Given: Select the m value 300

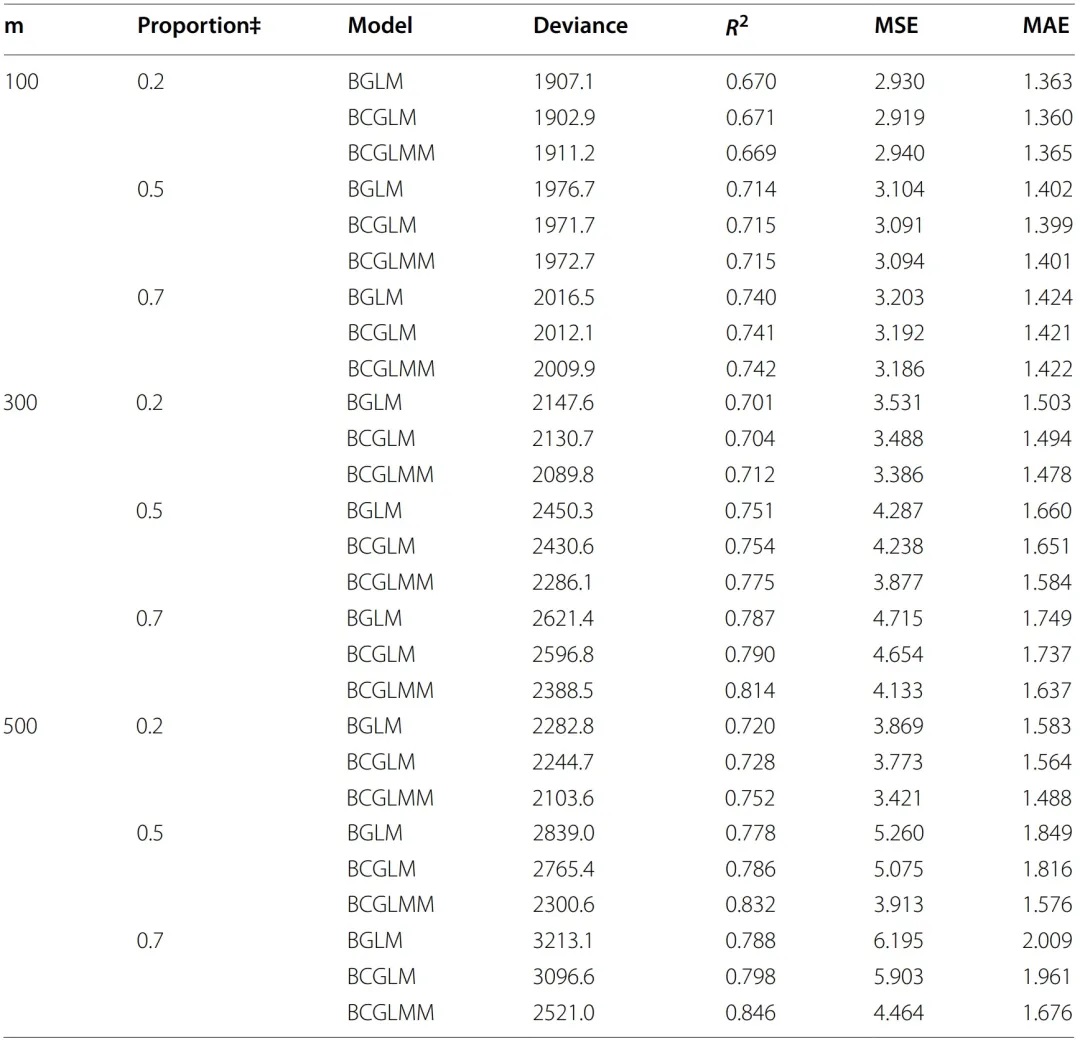Looking at the screenshot, I should pos(20,402).
